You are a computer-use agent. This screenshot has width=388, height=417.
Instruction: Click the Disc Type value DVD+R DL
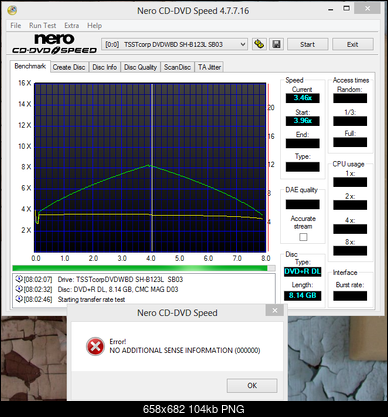[x=303, y=272]
